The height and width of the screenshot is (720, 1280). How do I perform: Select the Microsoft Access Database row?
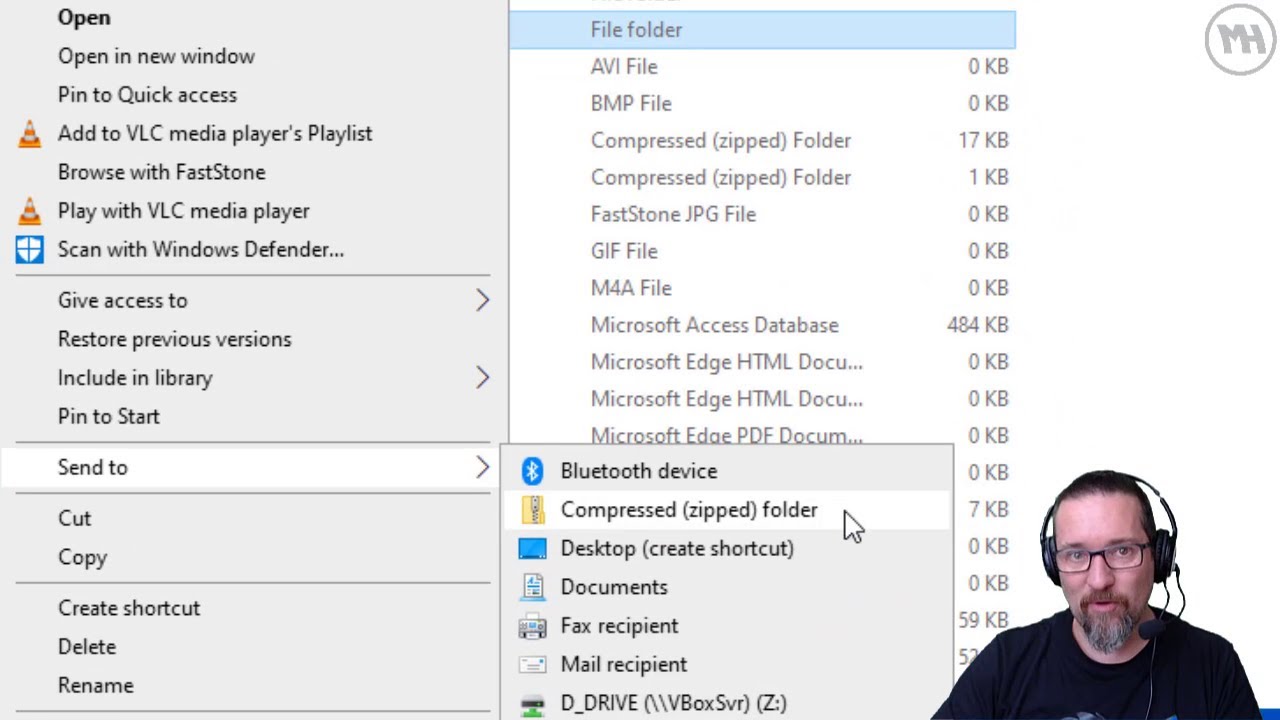762,326
